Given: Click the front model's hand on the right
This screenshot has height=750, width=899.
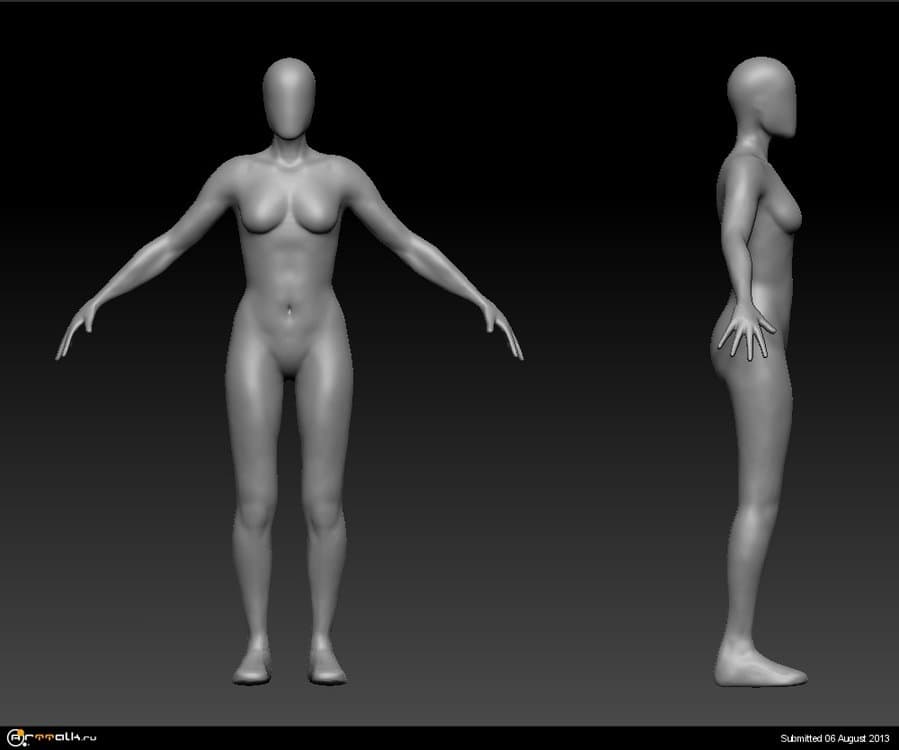Looking at the screenshot, I should point(503,330).
